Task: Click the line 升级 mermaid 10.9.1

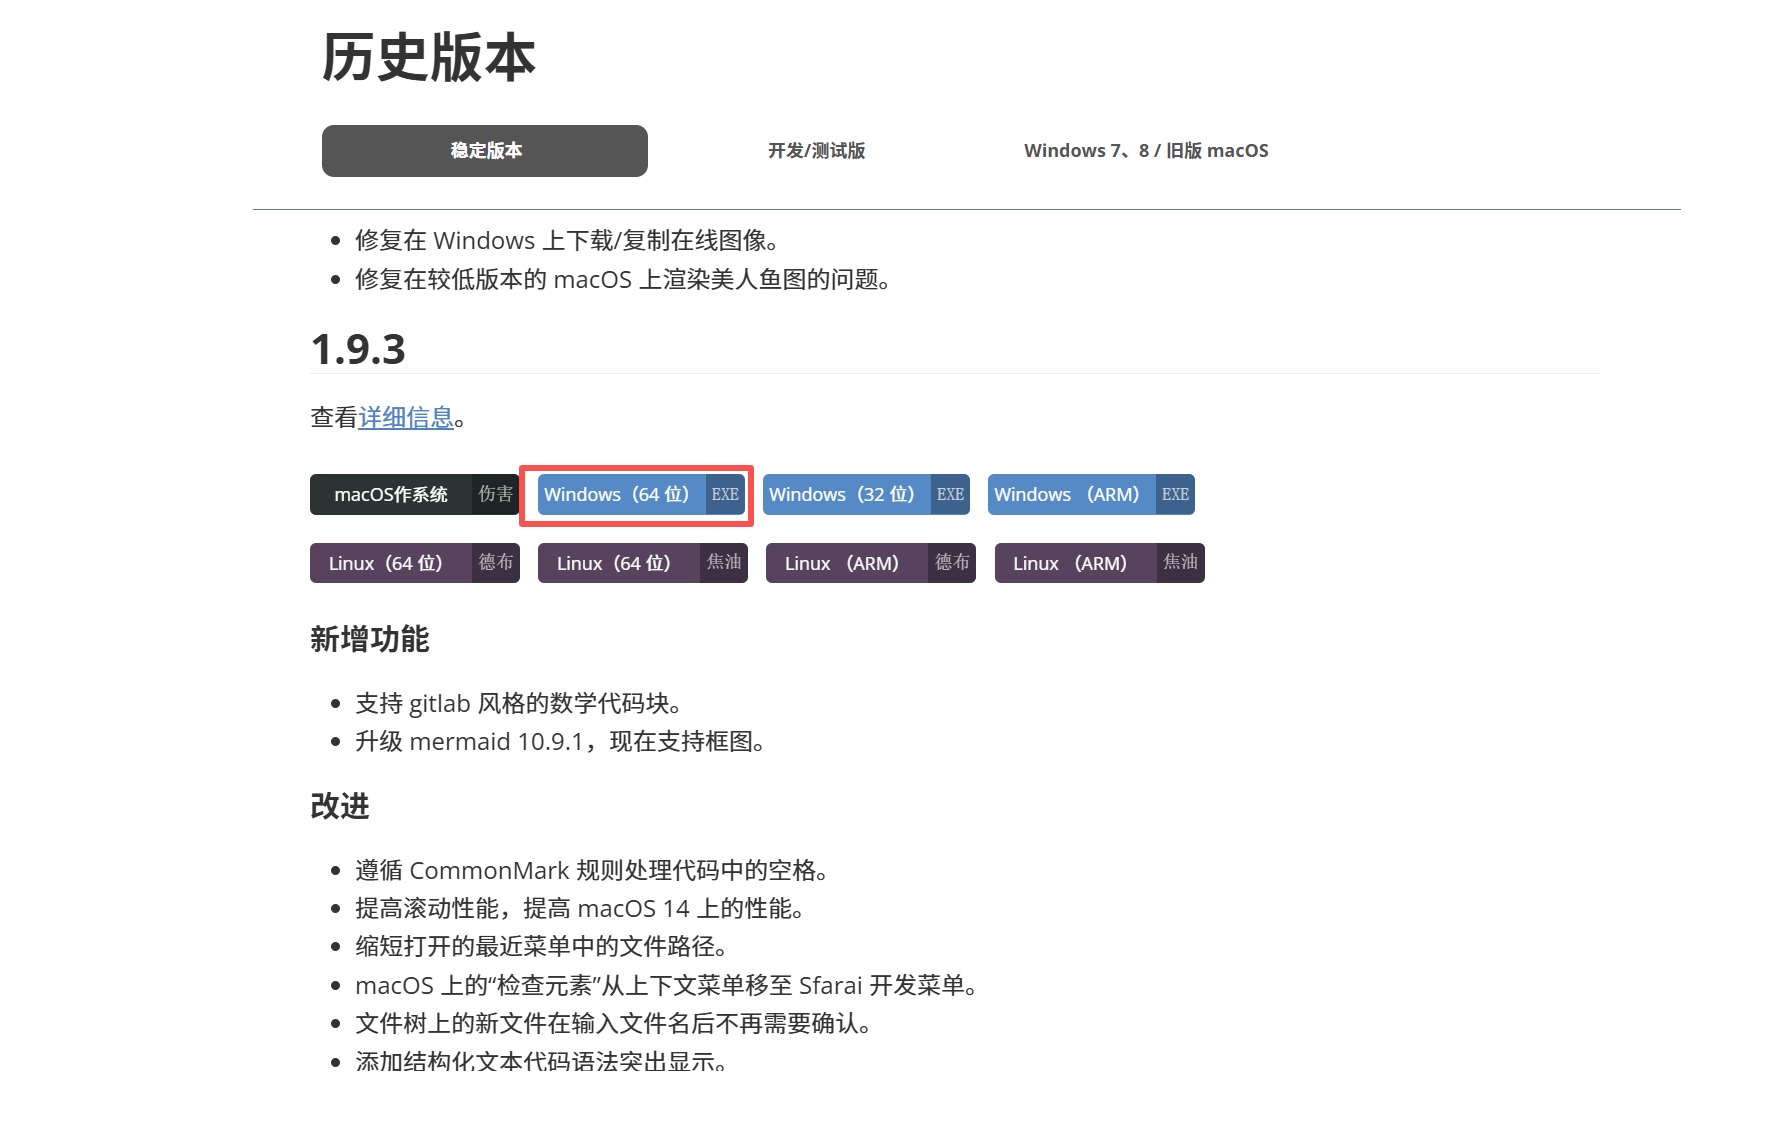Action: [x=560, y=741]
